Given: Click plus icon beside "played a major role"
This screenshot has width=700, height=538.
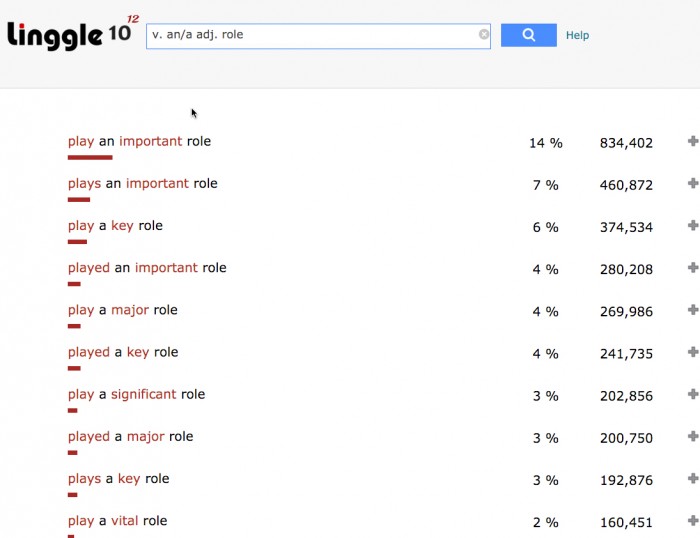Looking at the screenshot, I should 693,436.
